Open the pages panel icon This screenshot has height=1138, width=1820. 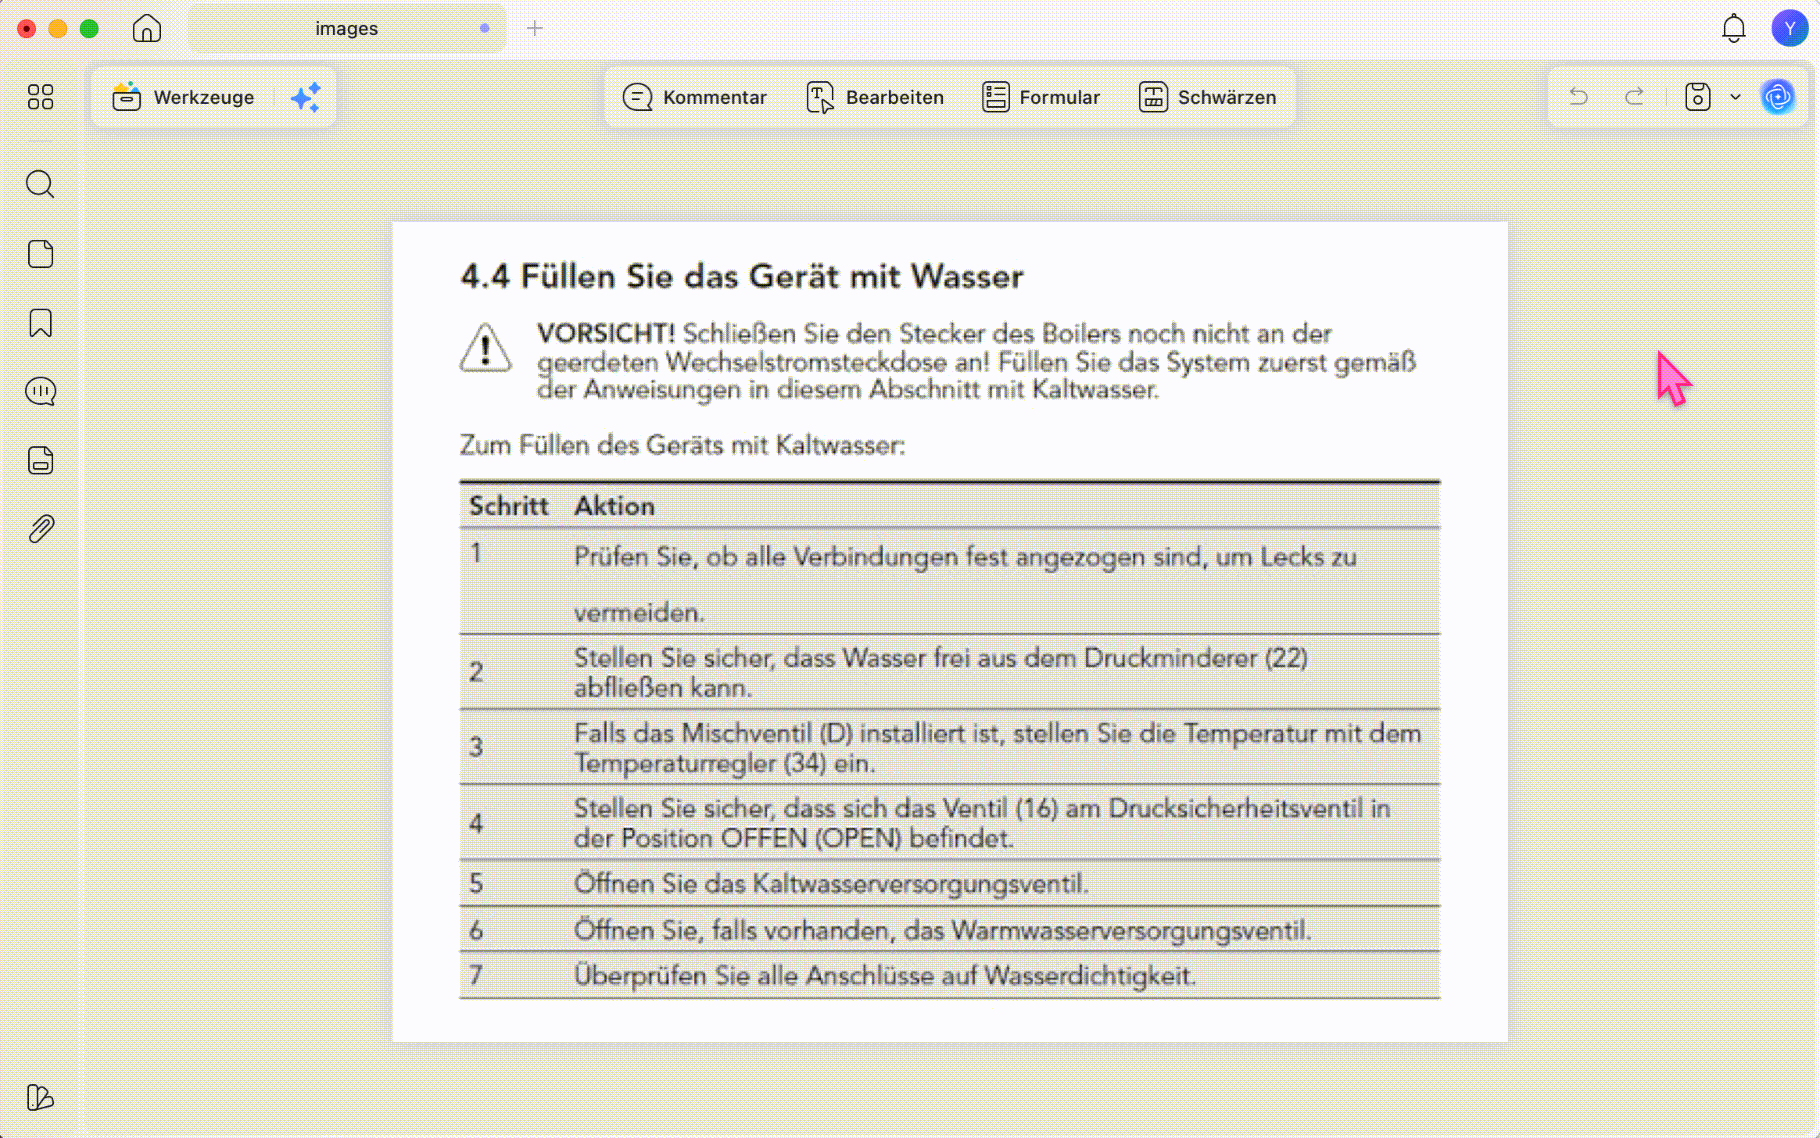[40, 254]
